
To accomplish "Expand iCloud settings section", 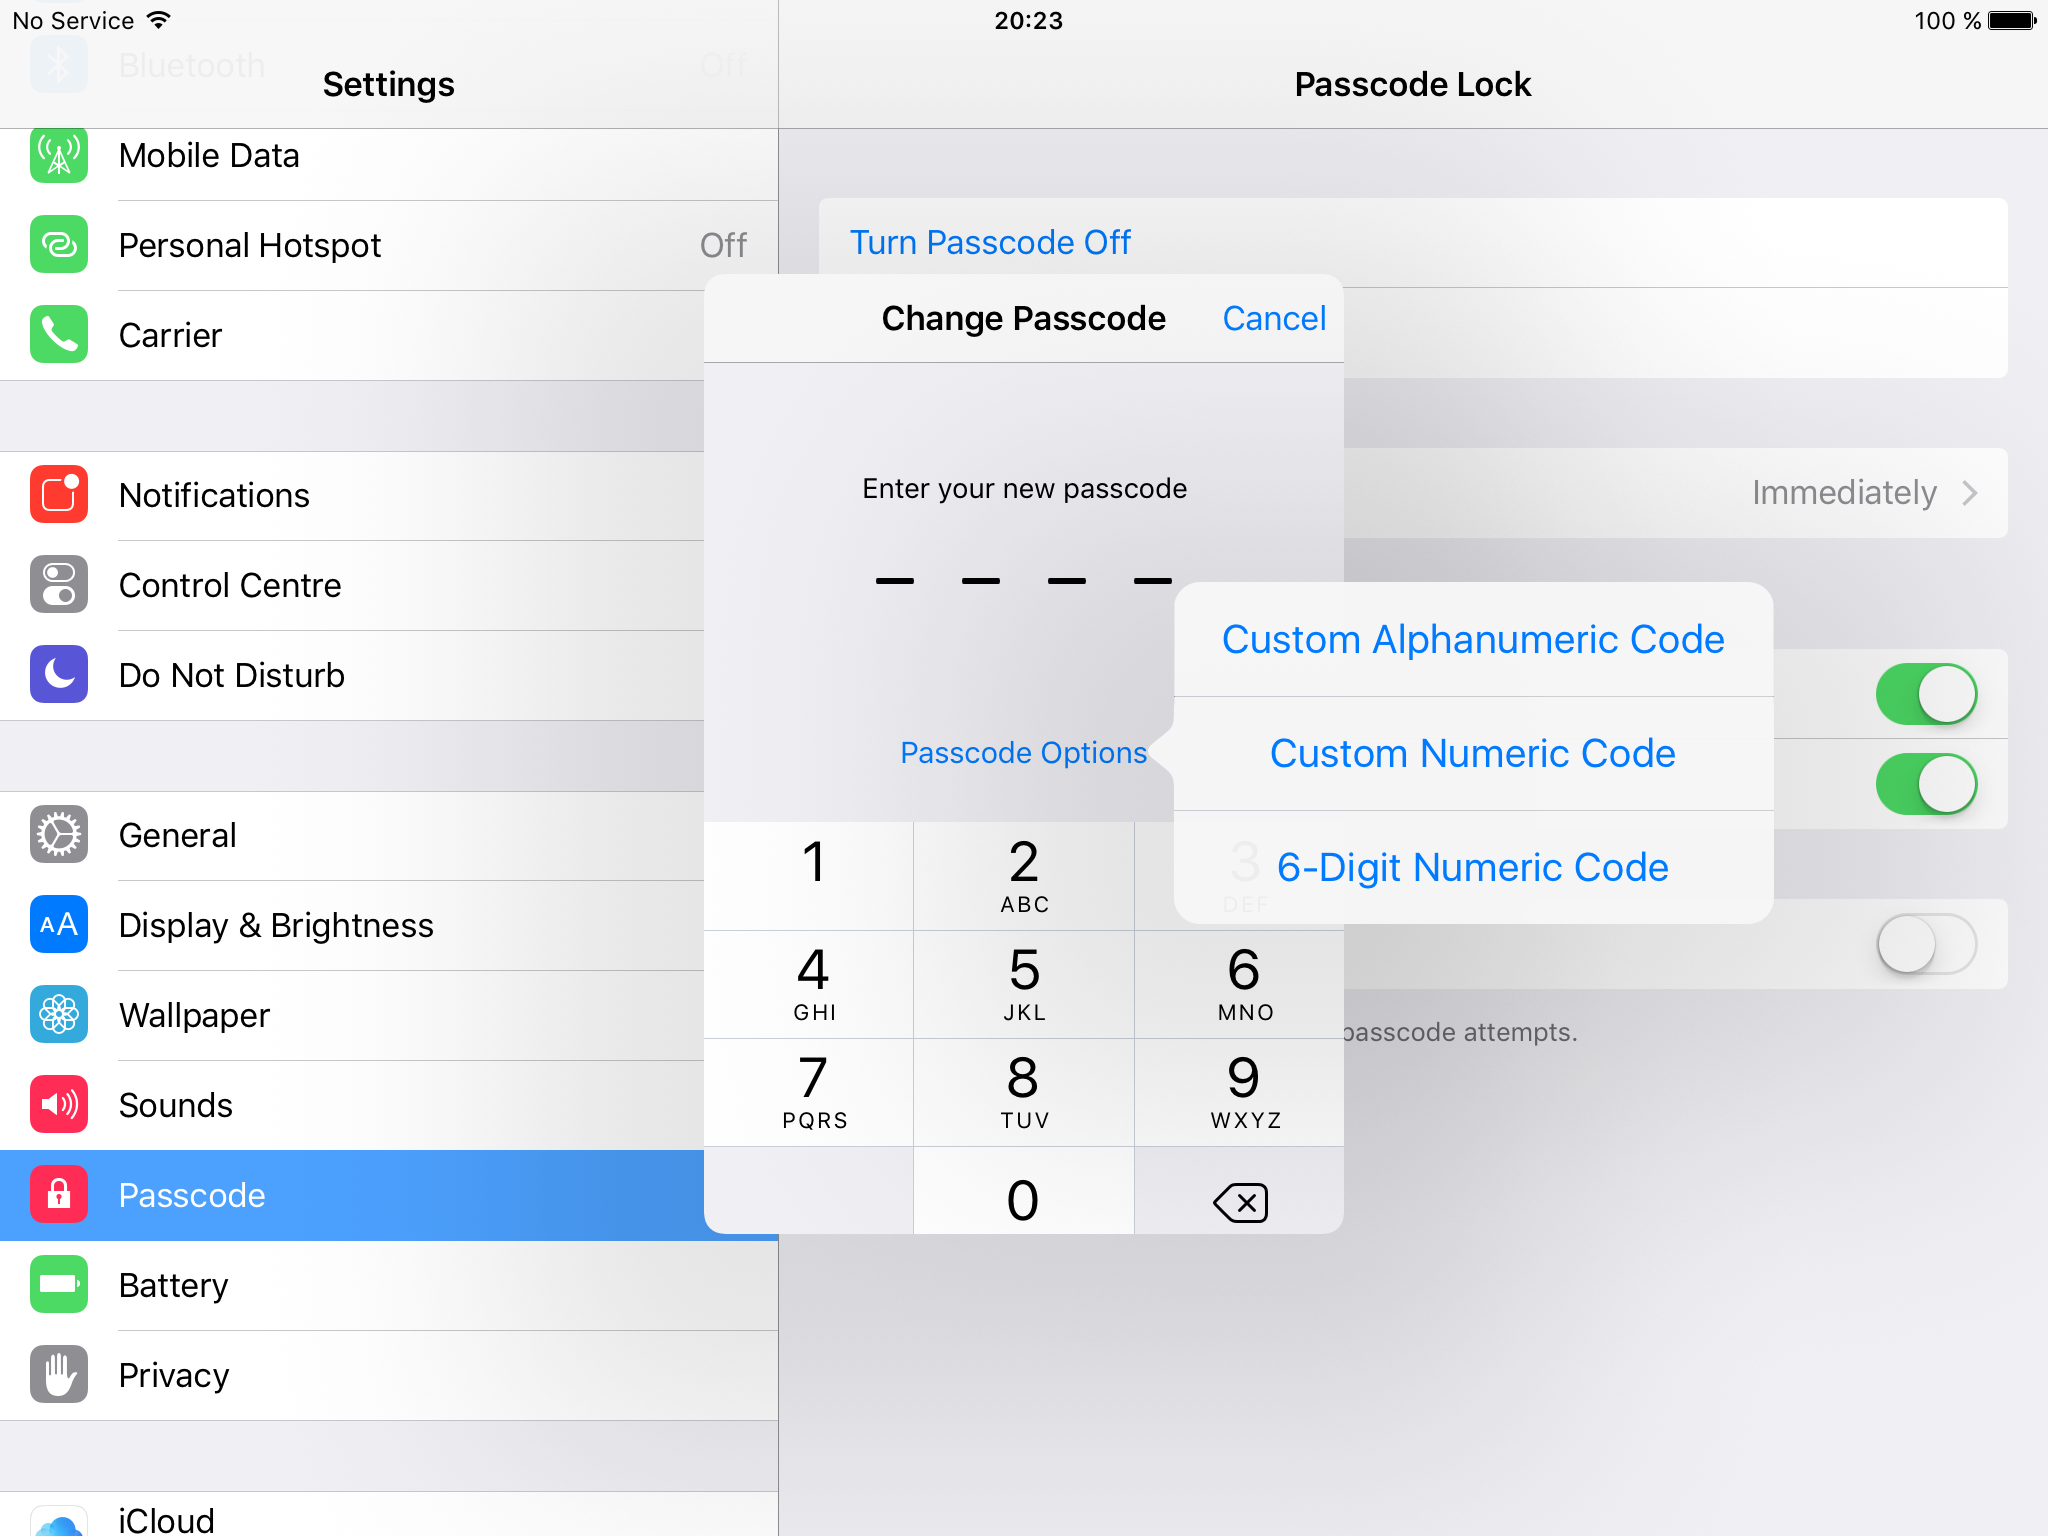I will coord(387,1515).
